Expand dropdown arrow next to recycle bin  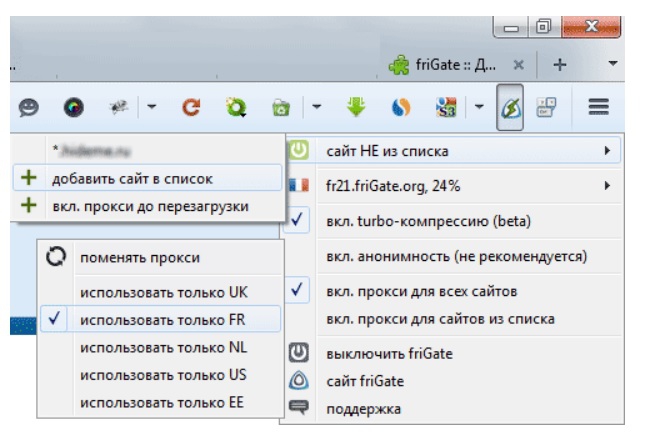317,107
